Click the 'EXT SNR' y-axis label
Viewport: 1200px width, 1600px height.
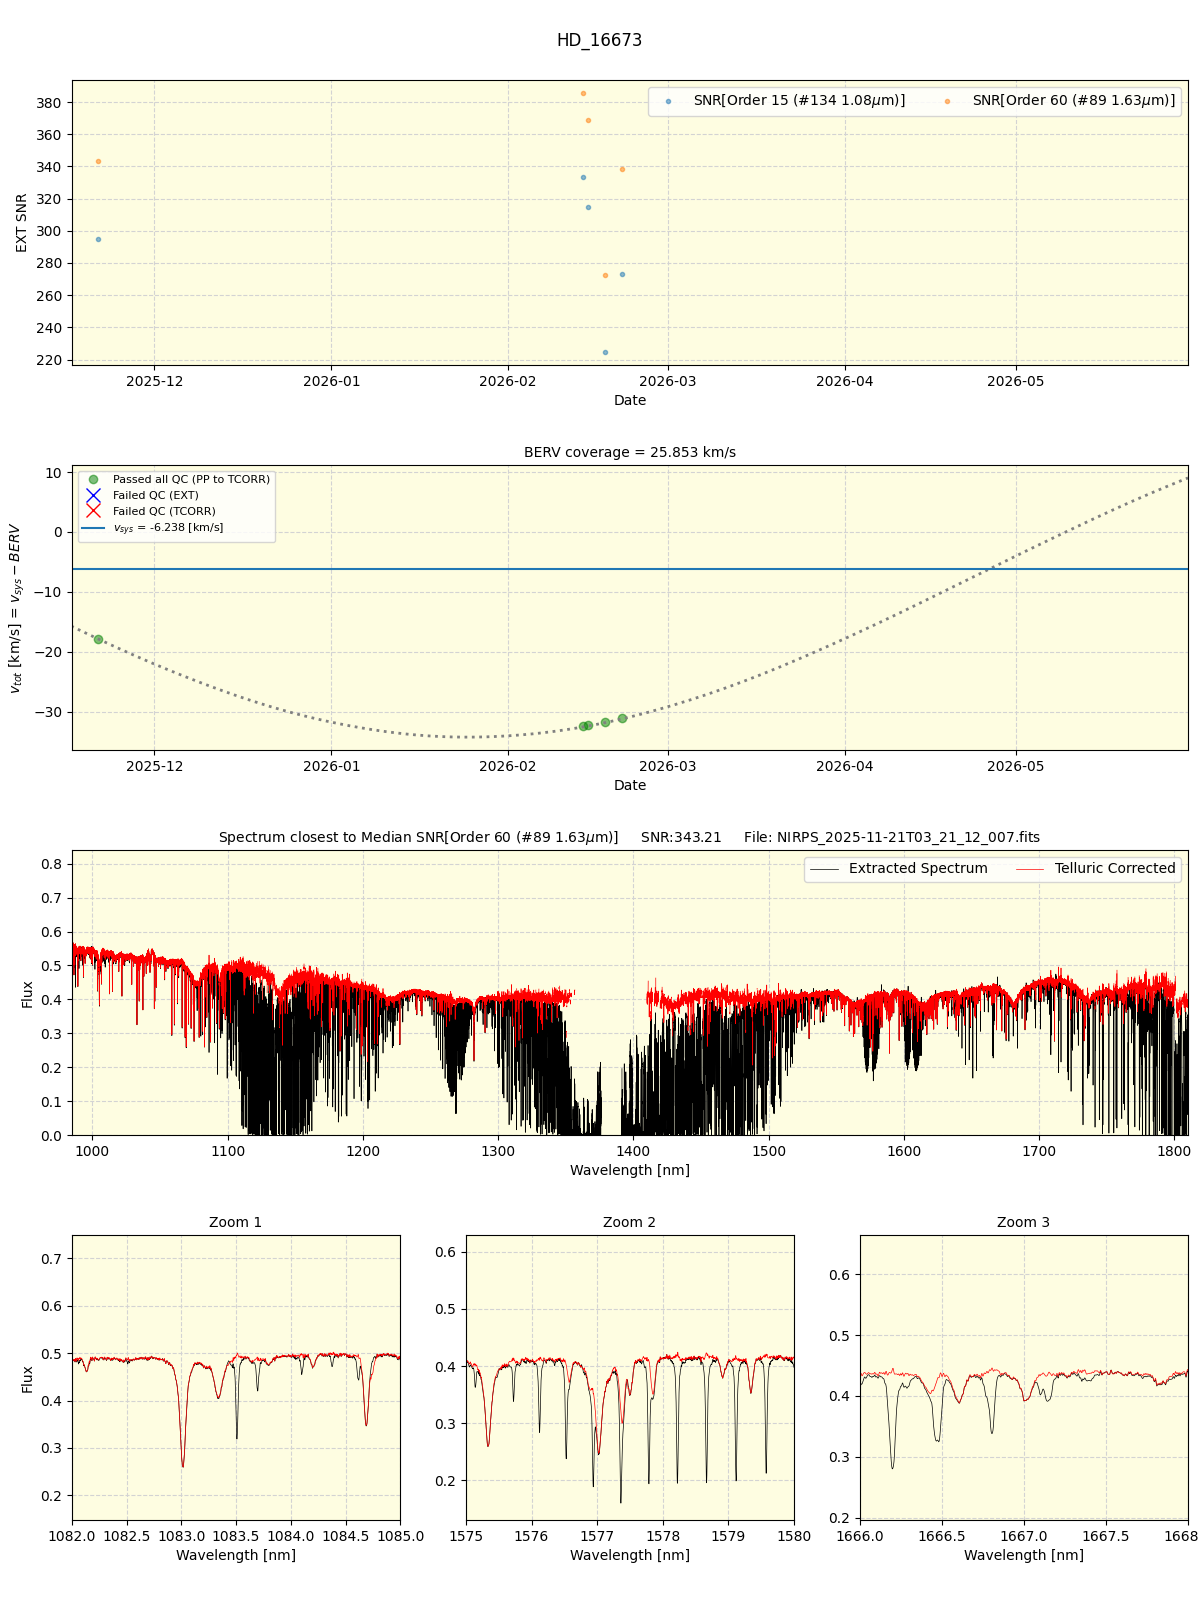[22, 223]
